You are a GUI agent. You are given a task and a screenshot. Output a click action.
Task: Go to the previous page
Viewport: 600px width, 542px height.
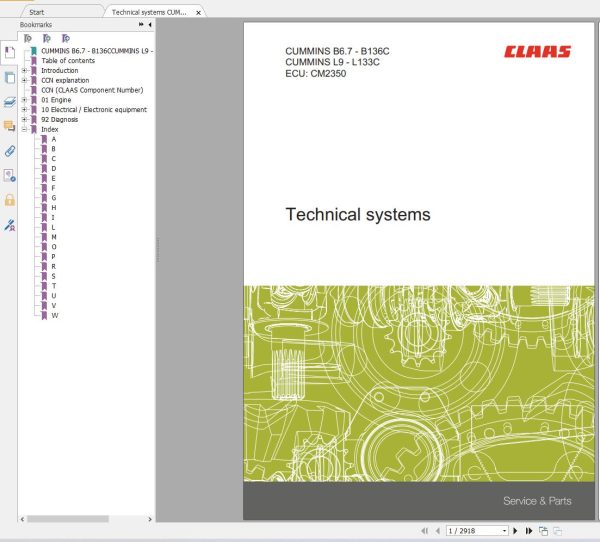pyautogui.click(x=438, y=531)
